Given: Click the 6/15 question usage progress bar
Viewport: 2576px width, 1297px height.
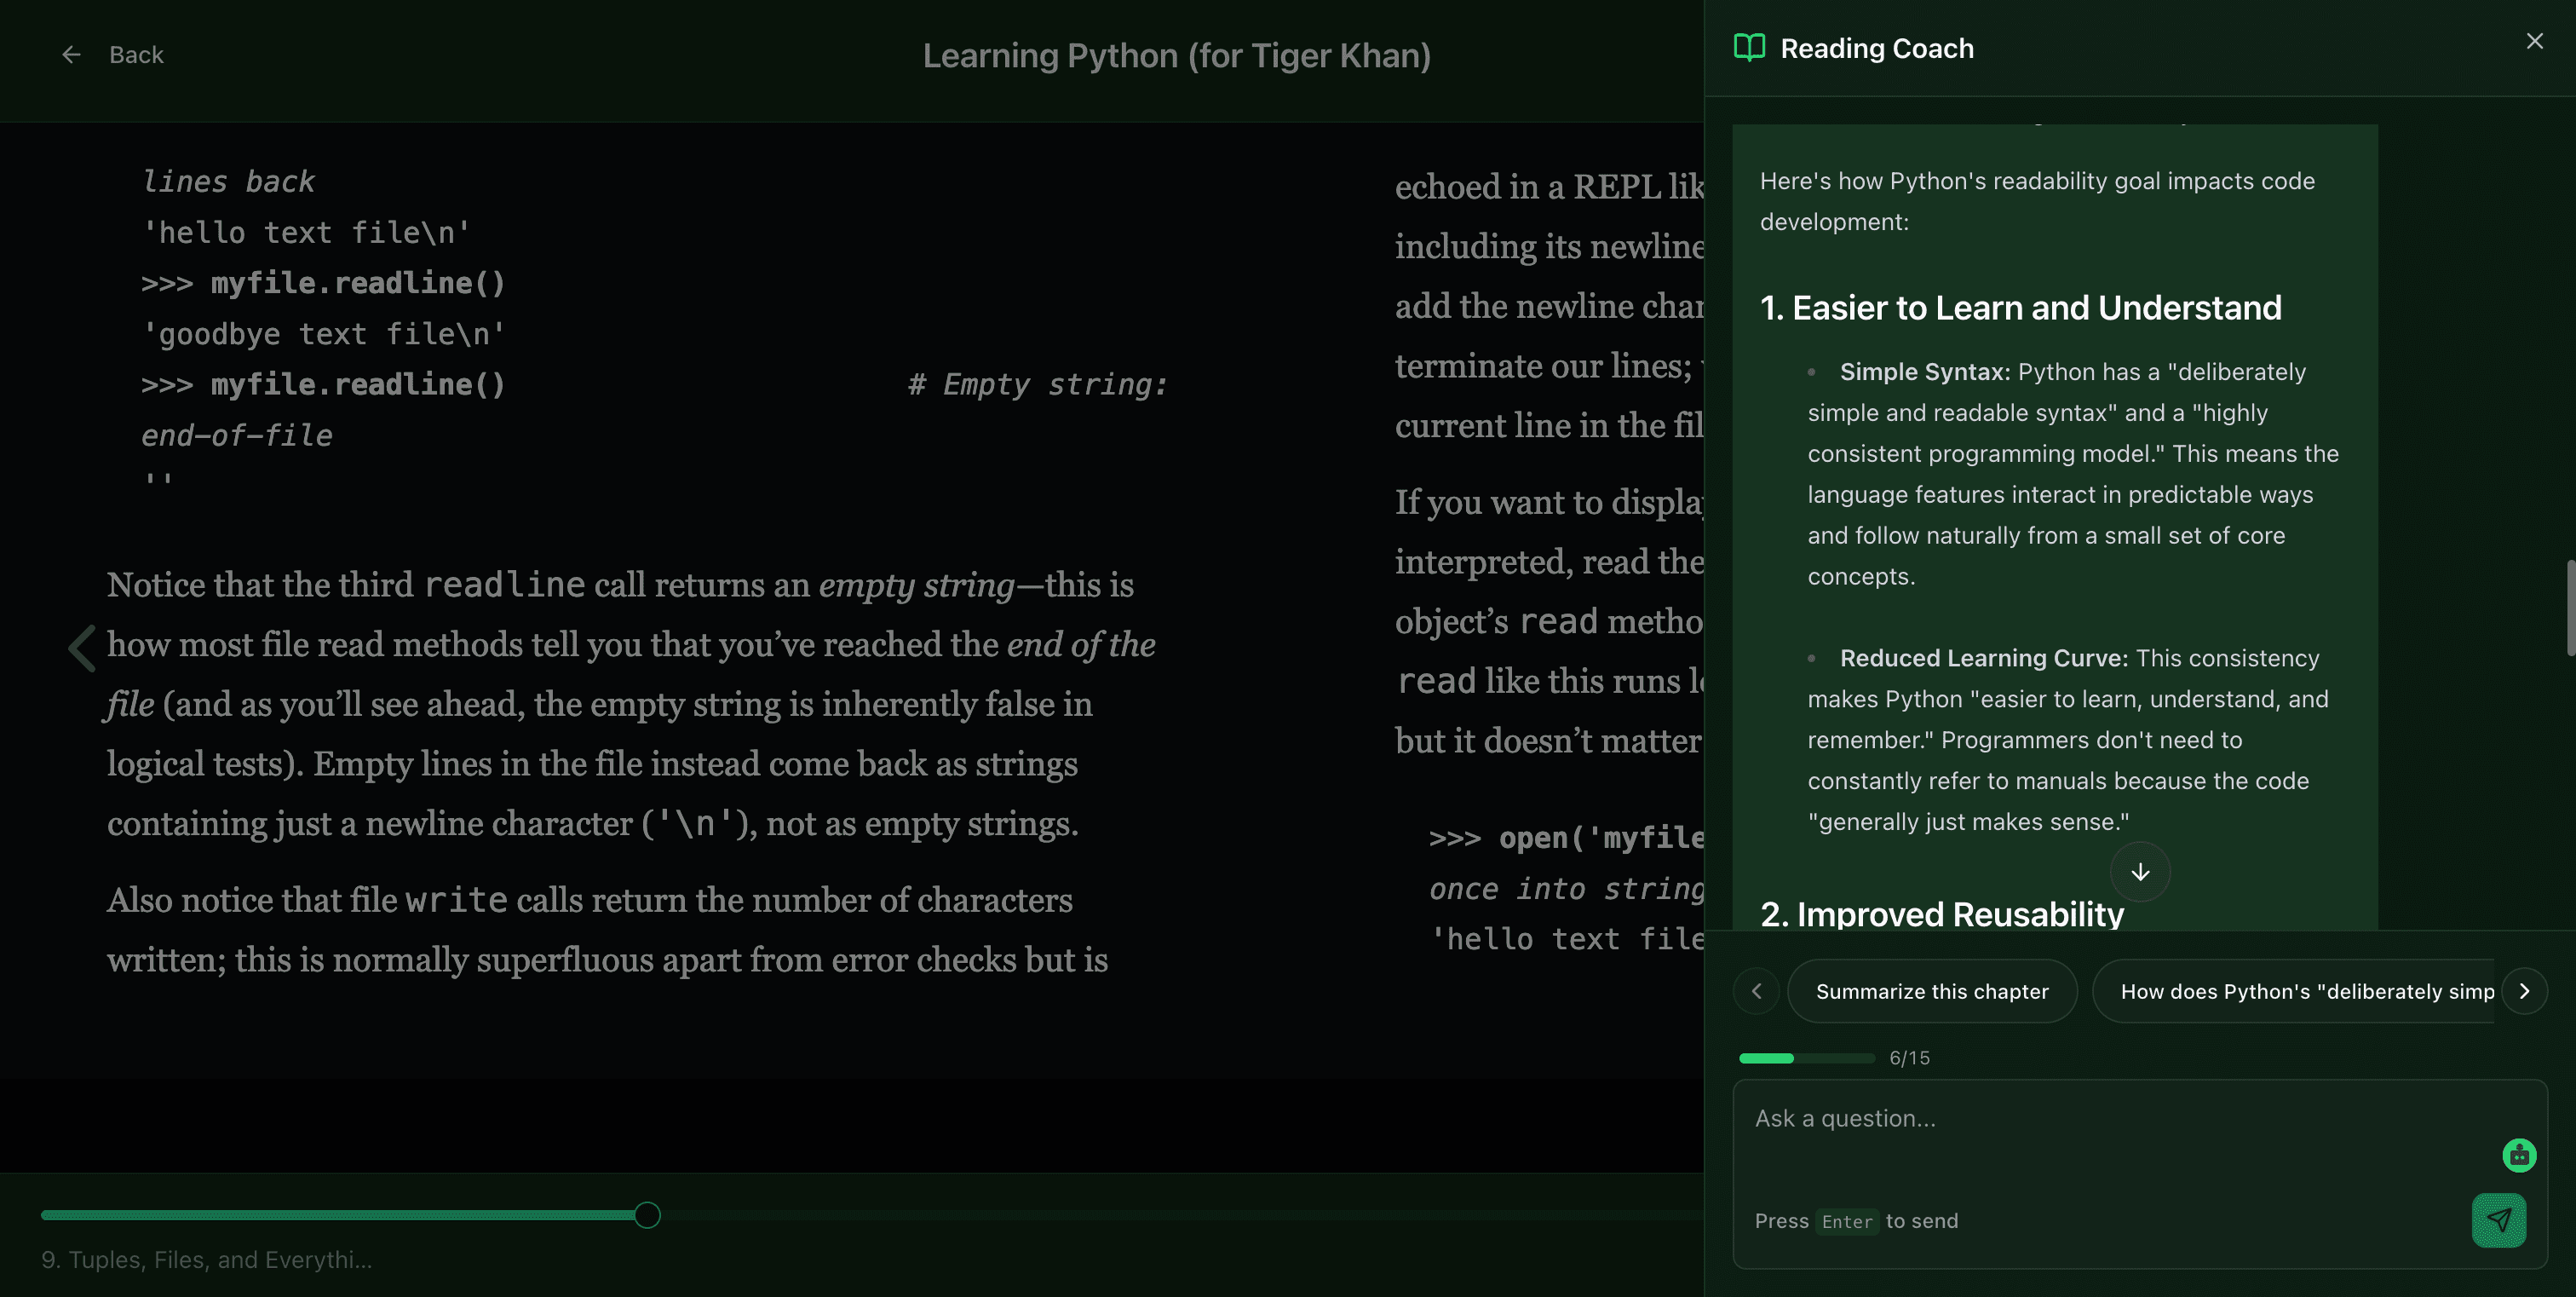Looking at the screenshot, I should point(1807,1058).
